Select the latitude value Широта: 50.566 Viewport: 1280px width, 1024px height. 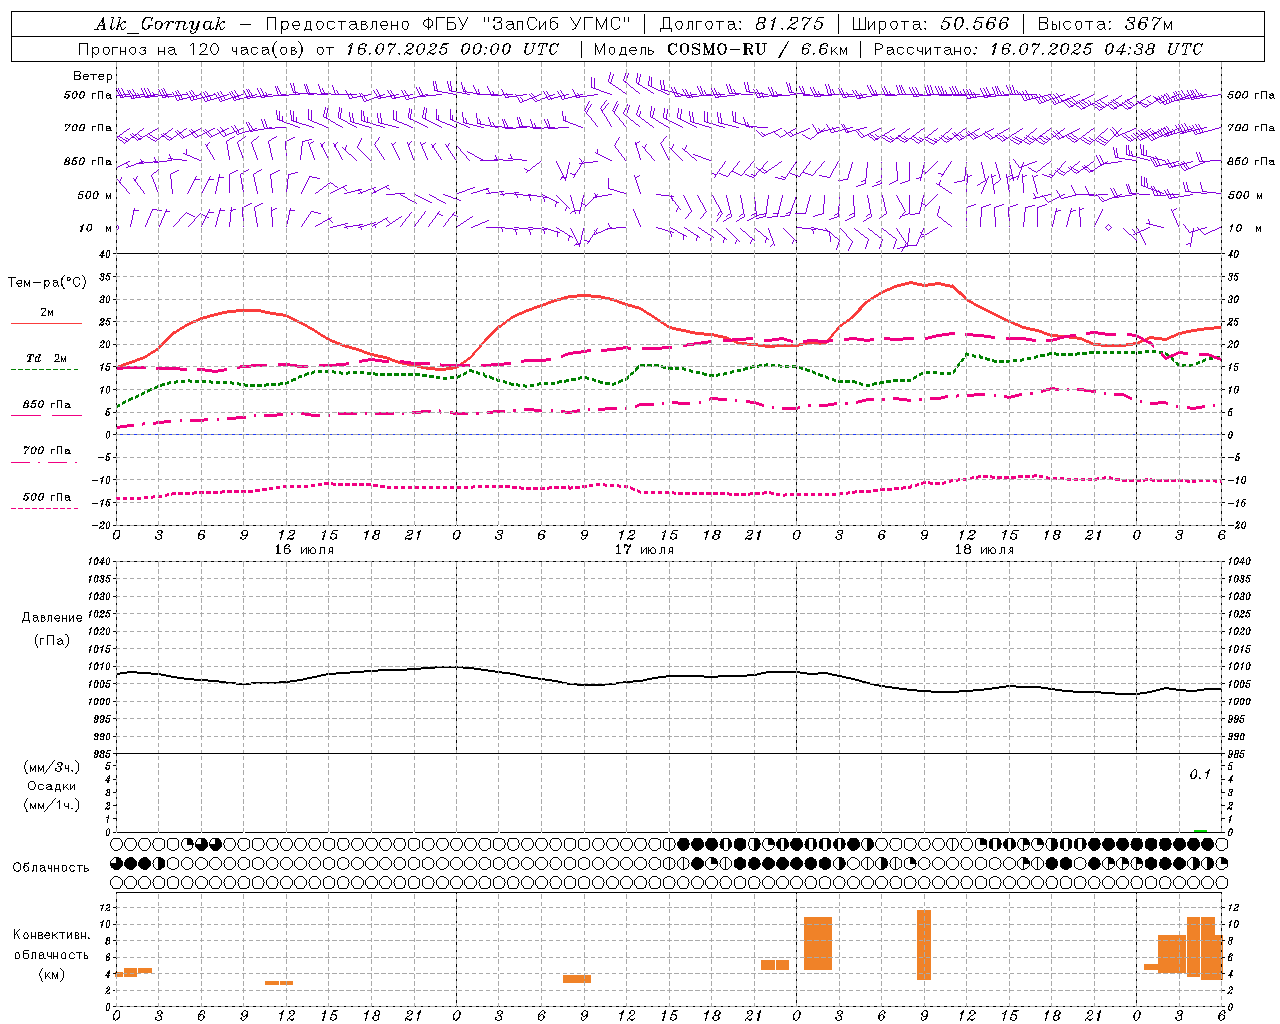[x=931, y=24]
